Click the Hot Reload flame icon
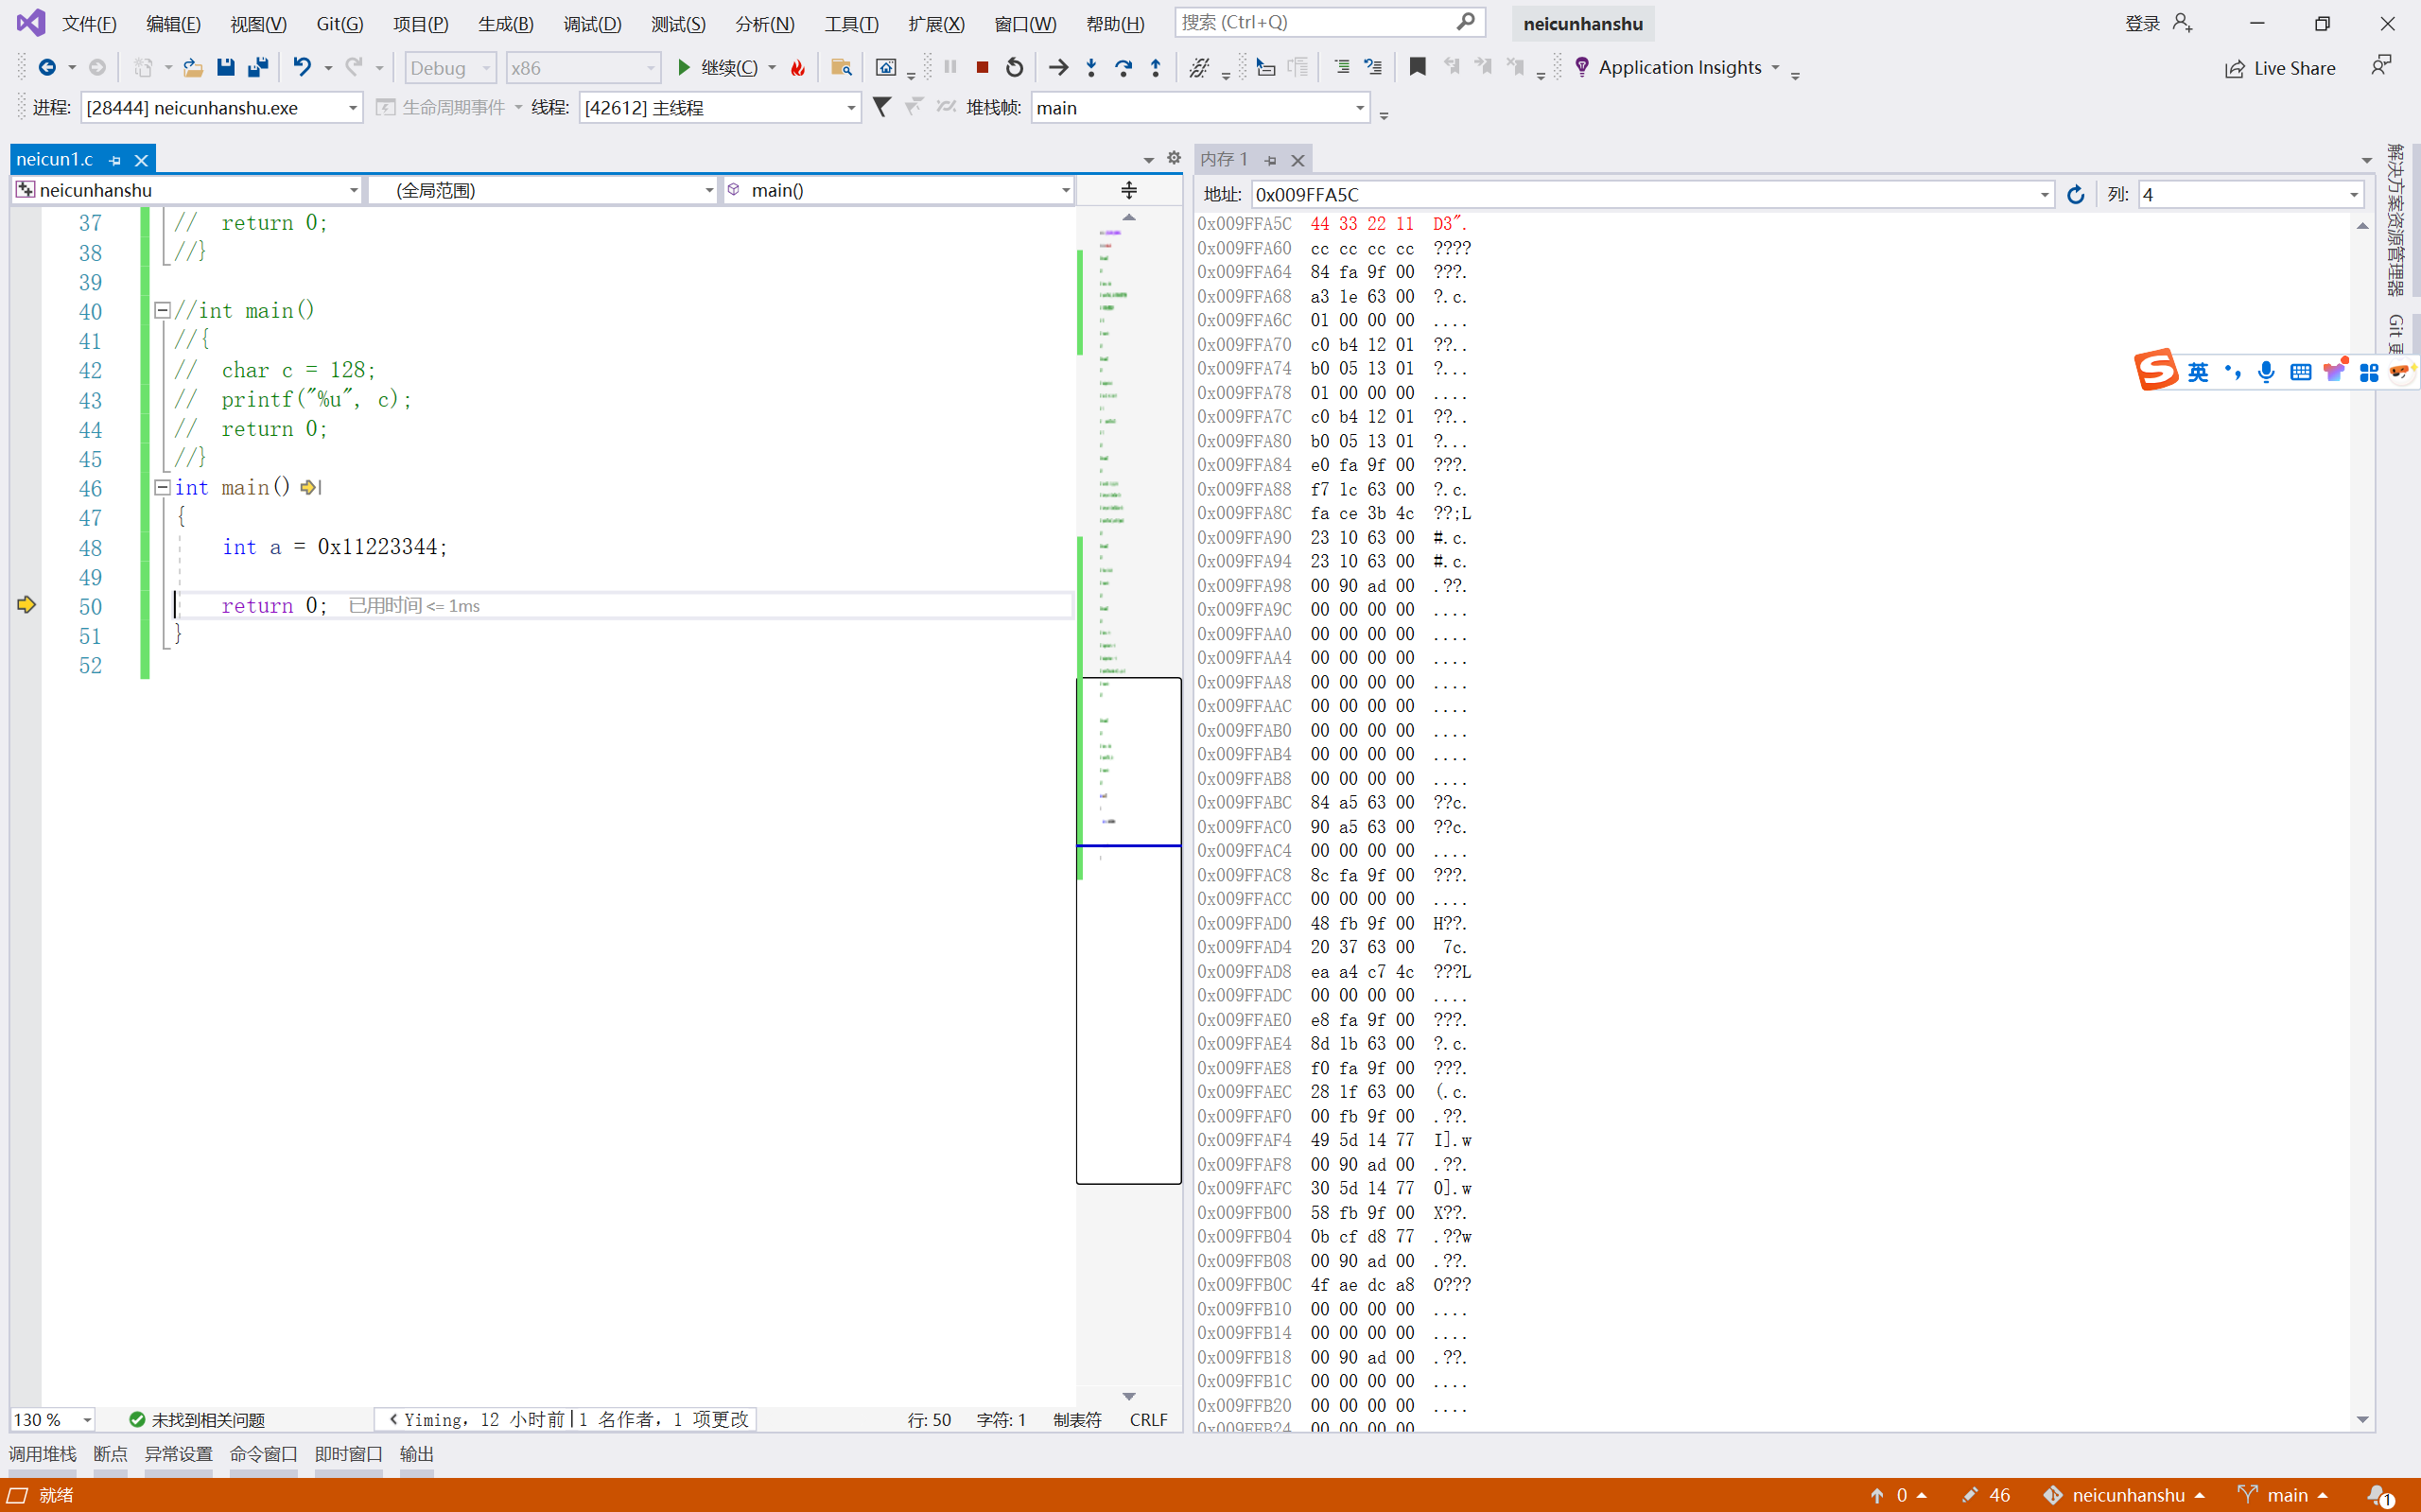This screenshot has width=2421, height=1512. [x=797, y=67]
